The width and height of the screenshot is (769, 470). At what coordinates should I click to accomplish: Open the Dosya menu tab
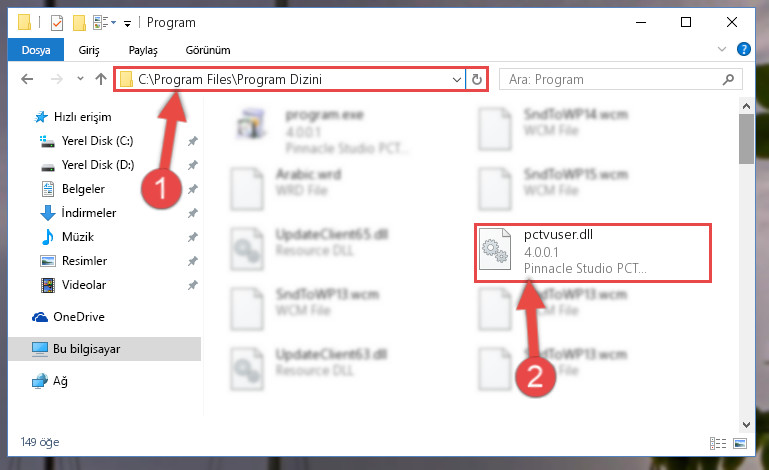point(36,50)
